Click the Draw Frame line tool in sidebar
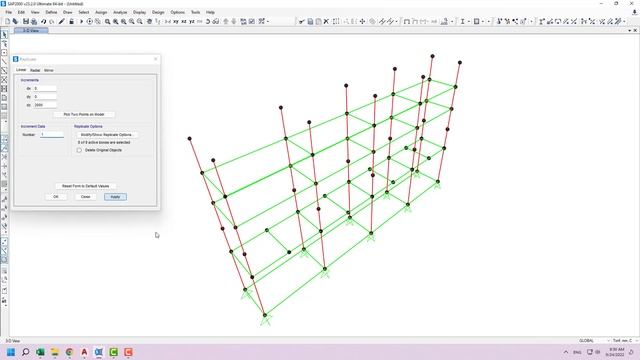This screenshot has width=640, height=360. click(4, 62)
